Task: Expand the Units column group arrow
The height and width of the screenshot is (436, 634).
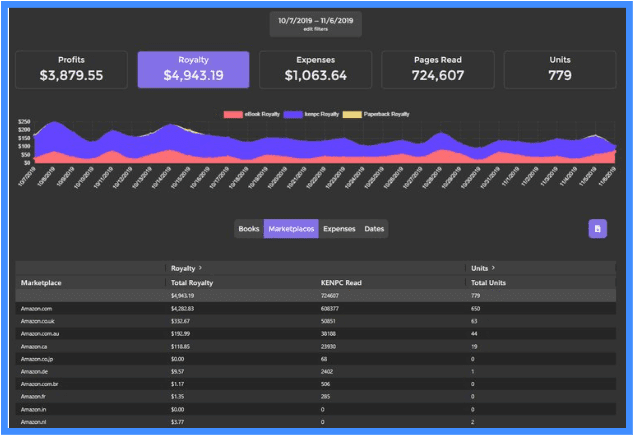Action: point(494,268)
